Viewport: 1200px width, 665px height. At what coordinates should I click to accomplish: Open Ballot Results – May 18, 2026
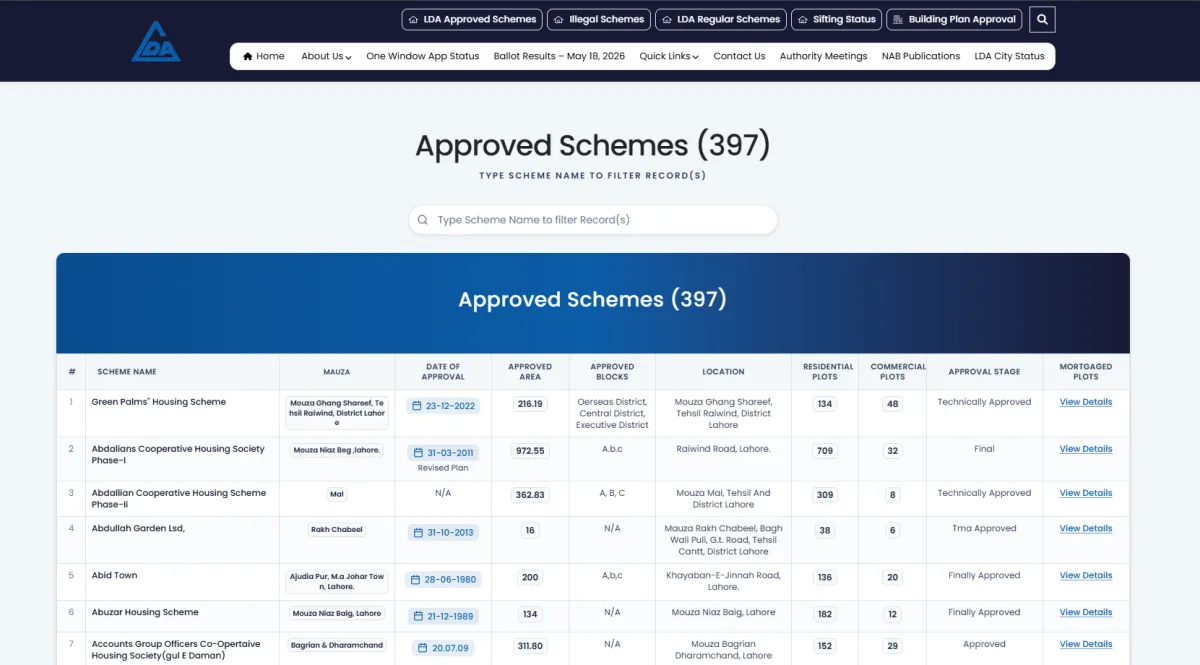pyautogui.click(x=559, y=56)
